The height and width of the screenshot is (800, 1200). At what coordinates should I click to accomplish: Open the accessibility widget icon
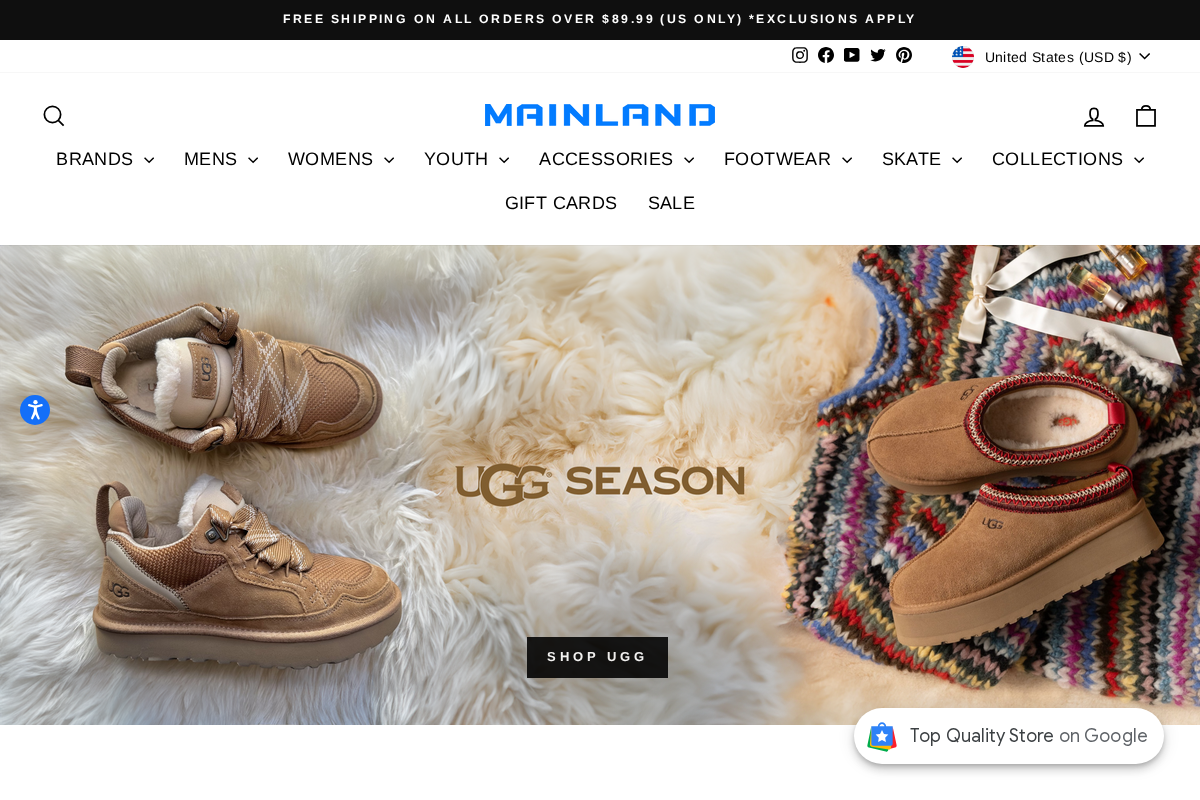point(35,410)
